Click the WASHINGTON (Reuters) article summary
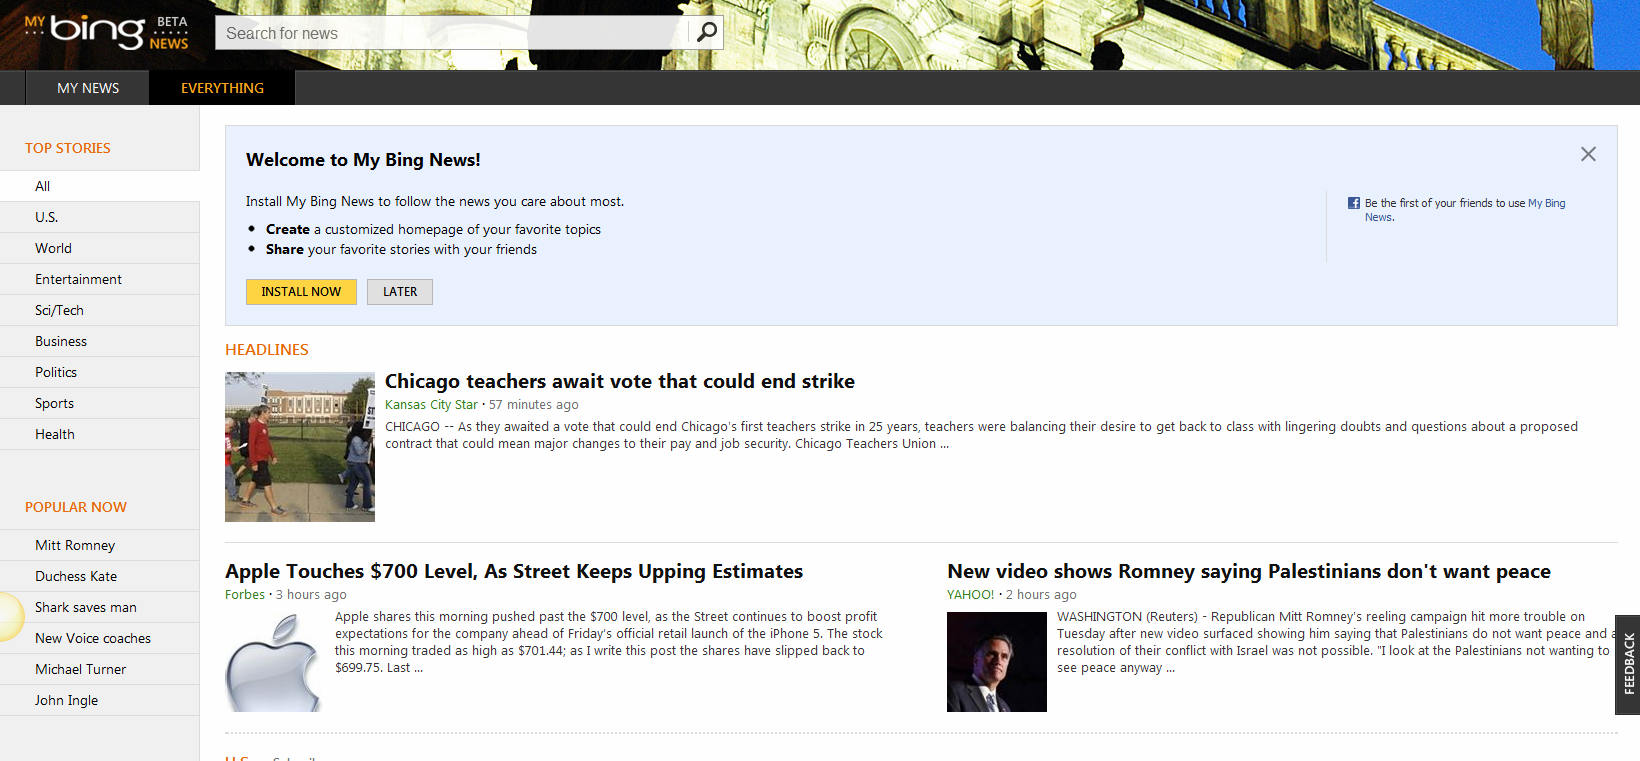The height and width of the screenshot is (761, 1640). 1336,642
